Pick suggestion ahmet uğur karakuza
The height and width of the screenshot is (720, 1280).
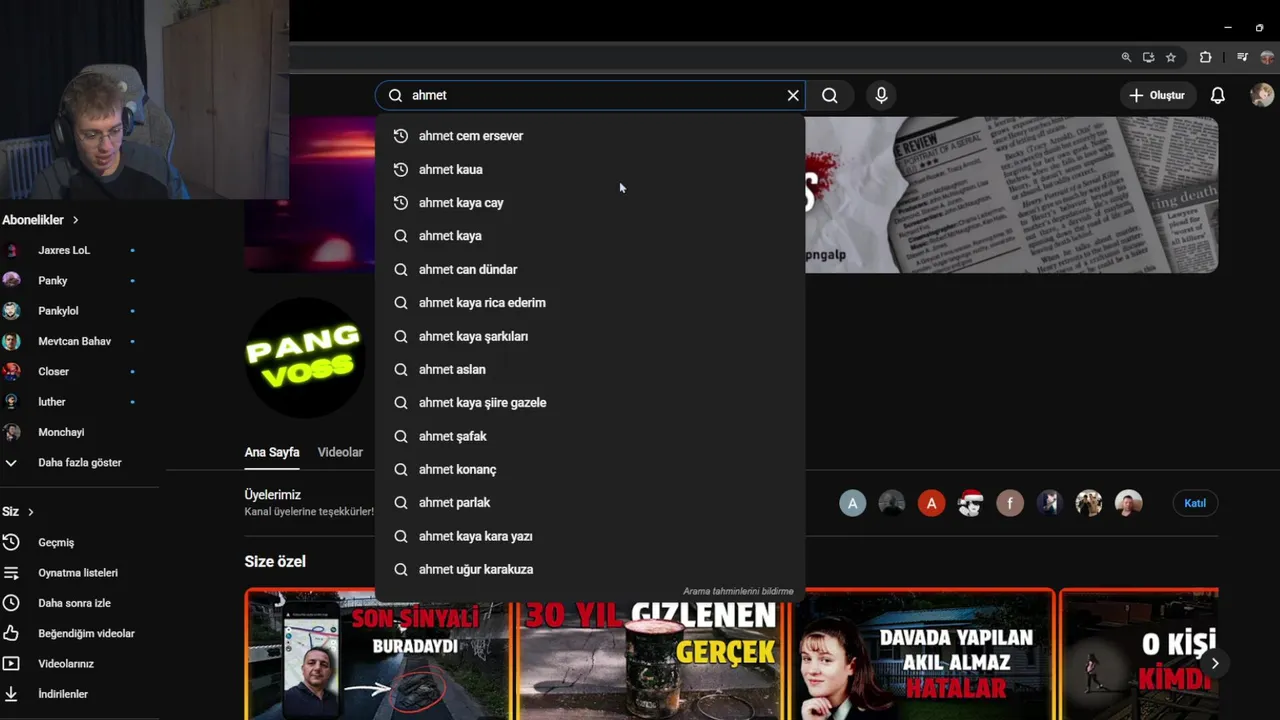point(590,569)
